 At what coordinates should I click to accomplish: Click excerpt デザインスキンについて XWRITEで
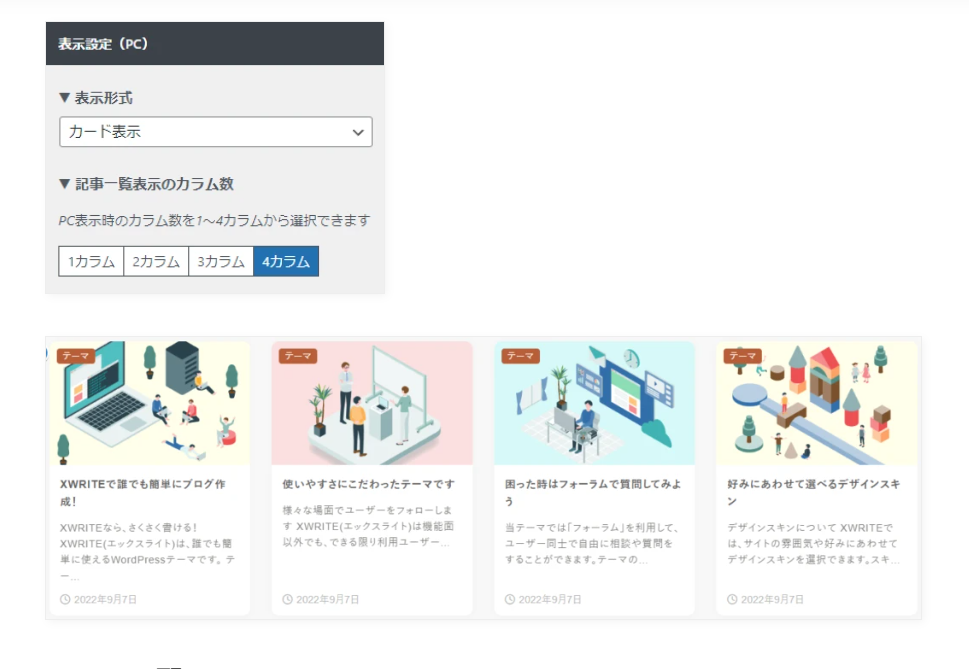click(813, 544)
